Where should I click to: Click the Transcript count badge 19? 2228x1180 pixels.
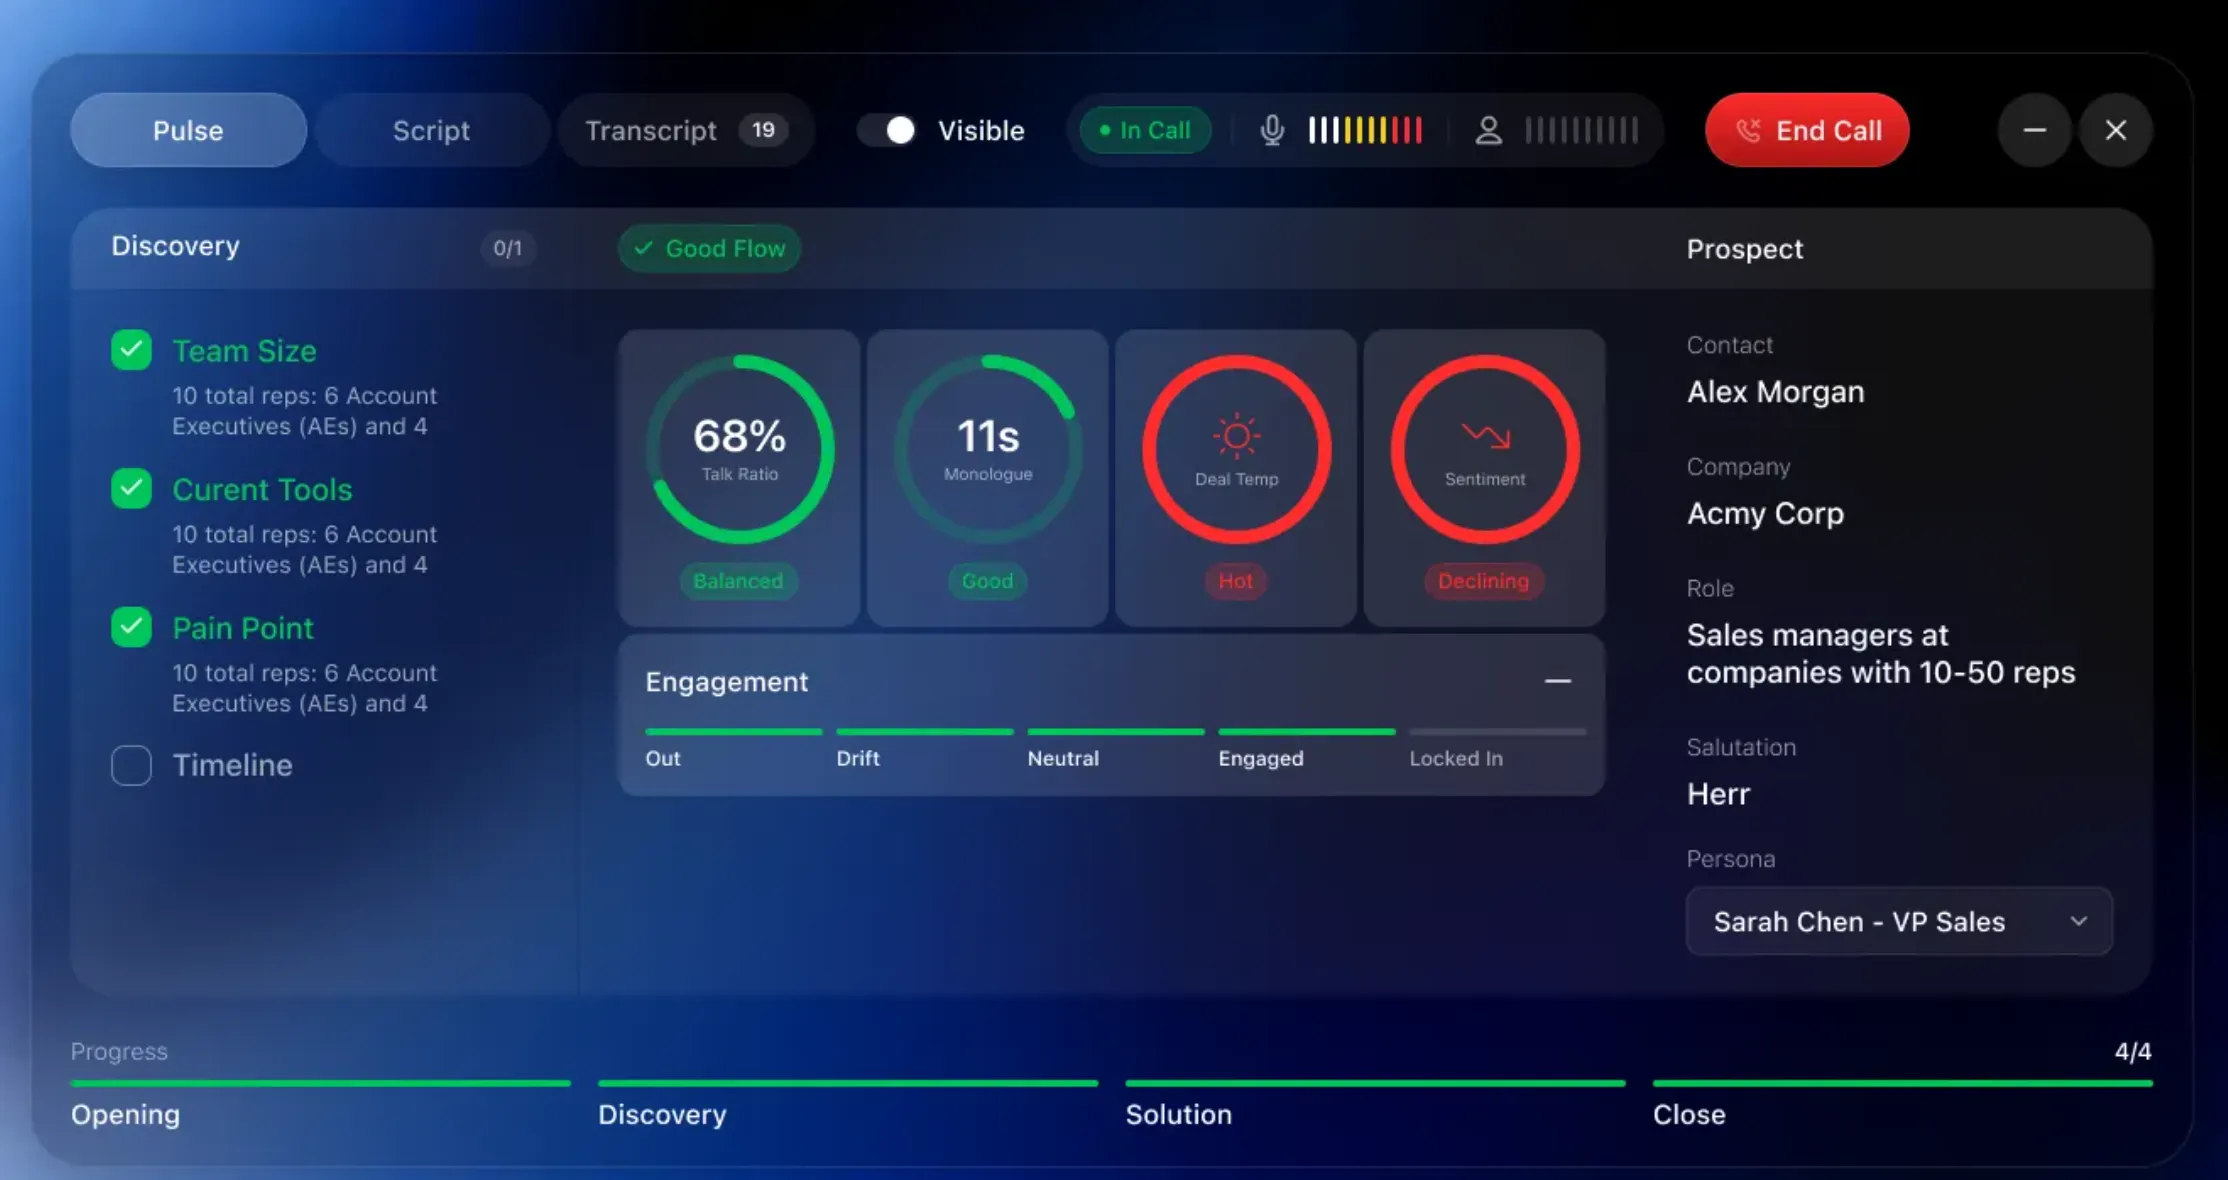[x=763, y=130]
